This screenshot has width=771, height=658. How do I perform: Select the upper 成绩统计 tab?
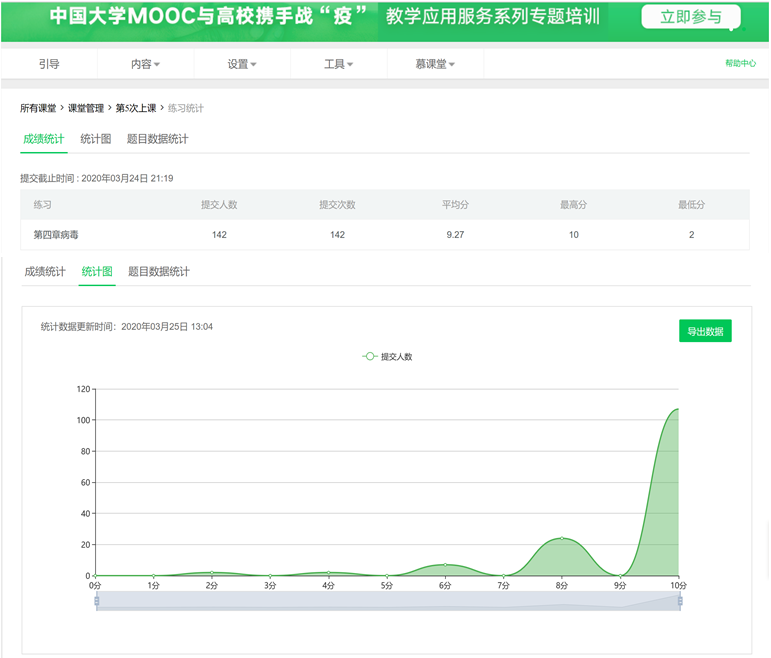pos(44,139)
